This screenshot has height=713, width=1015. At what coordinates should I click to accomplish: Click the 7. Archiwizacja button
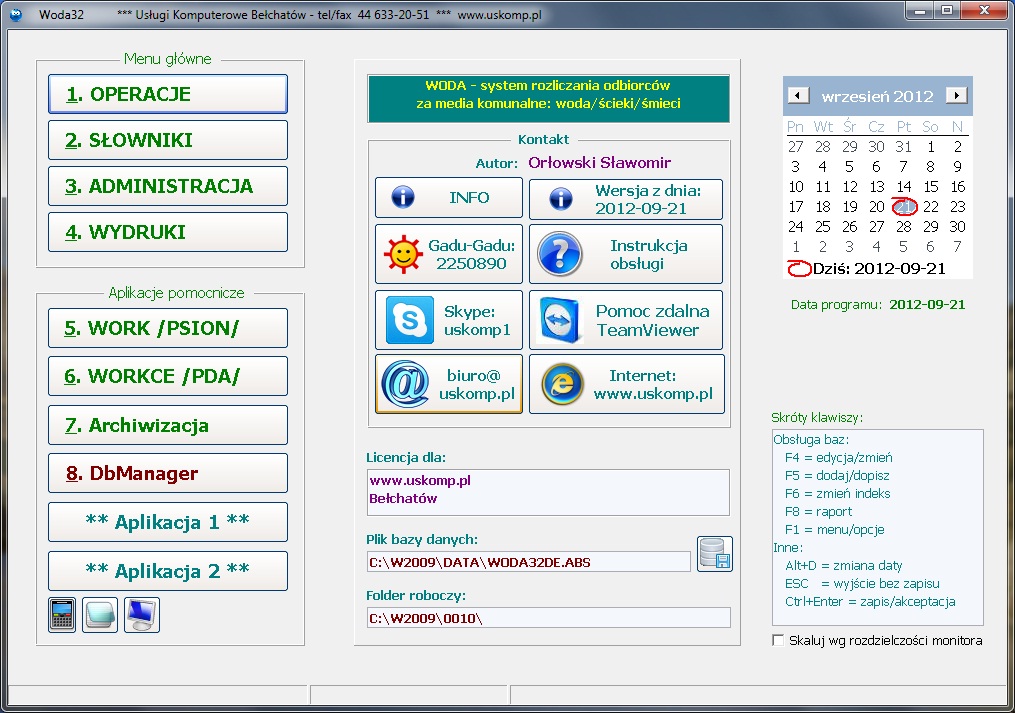(x=167, y=425)
